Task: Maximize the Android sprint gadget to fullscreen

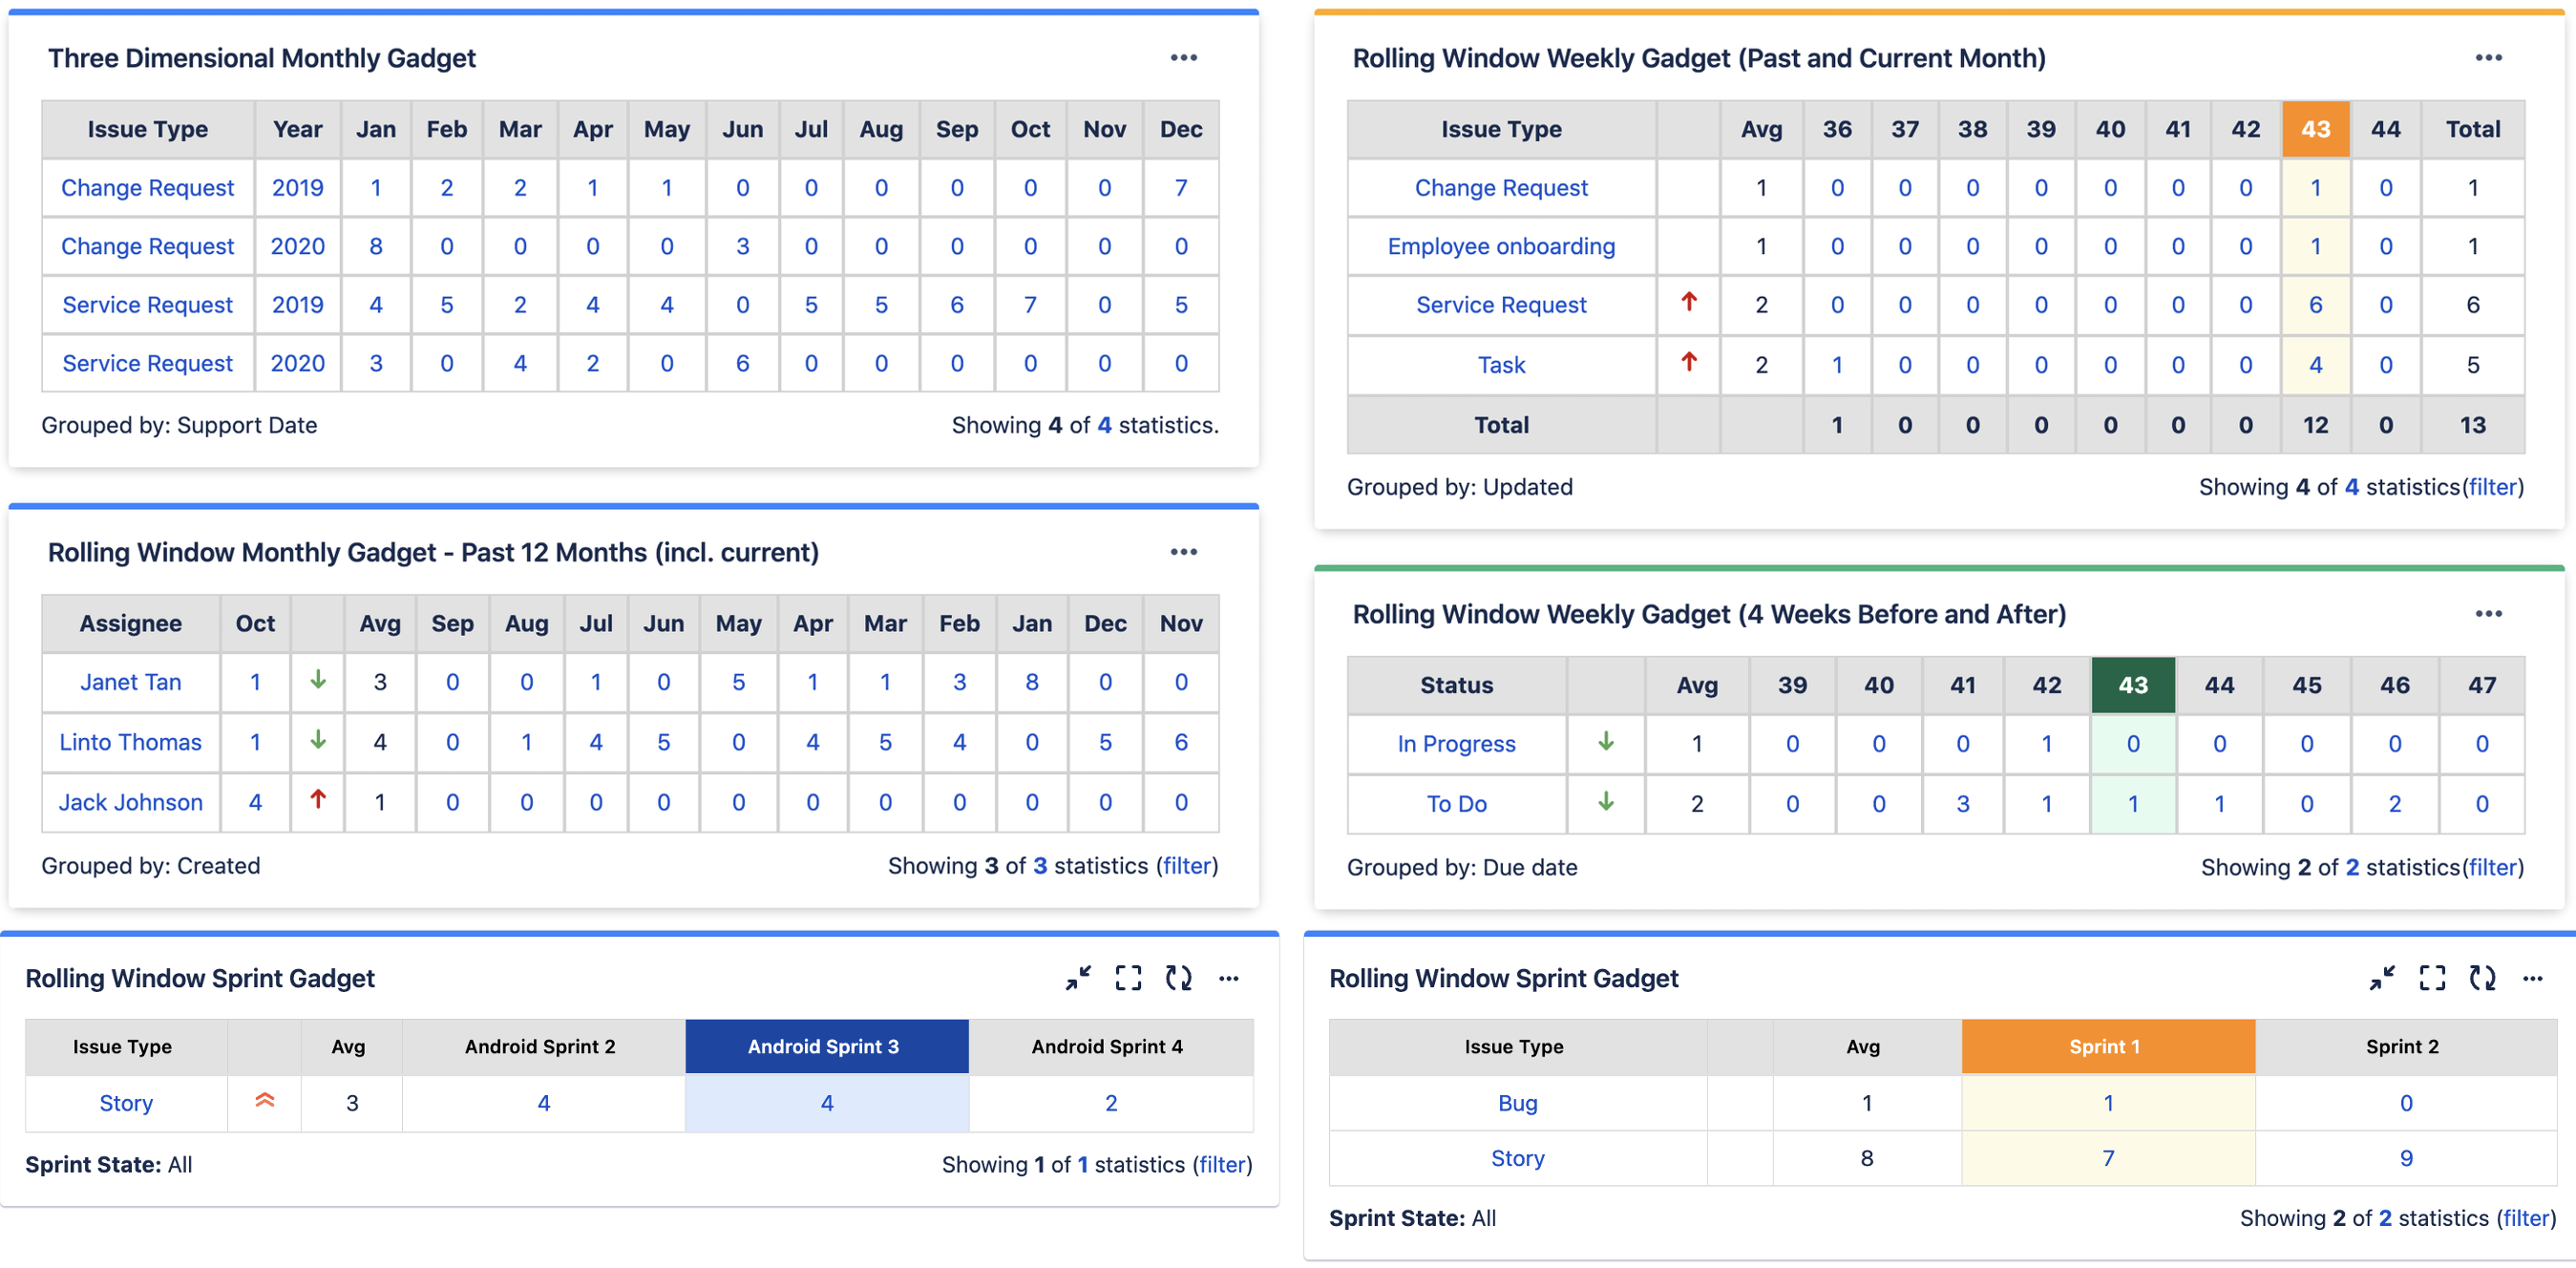Action: point(1128,978)
